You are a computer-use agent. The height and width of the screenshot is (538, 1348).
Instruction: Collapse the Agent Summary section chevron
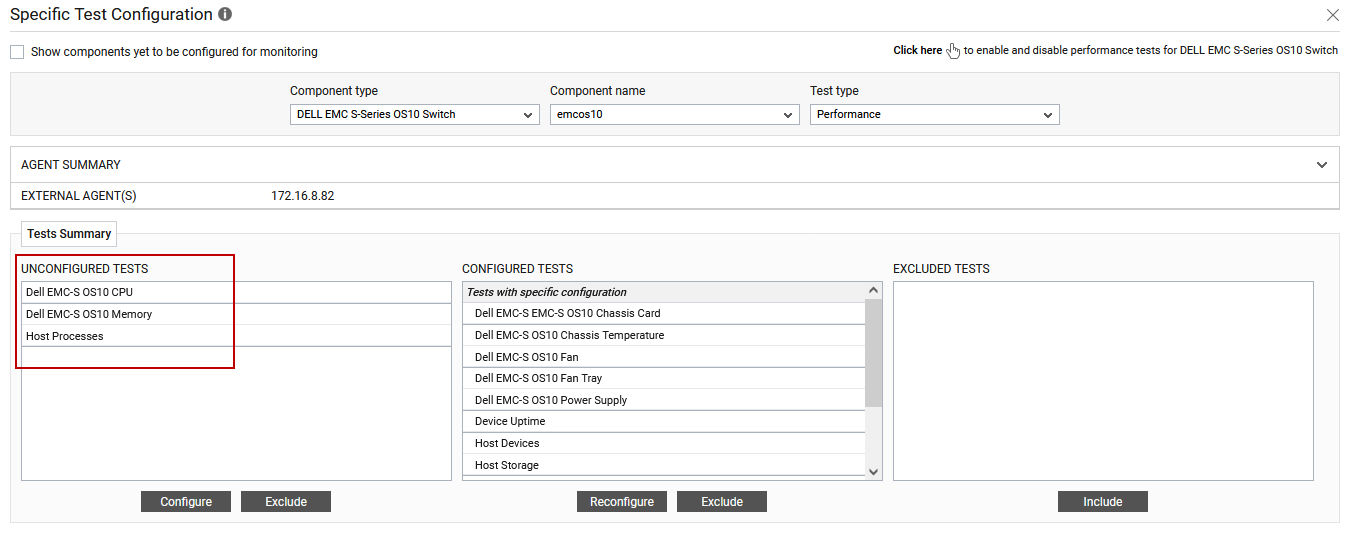[x=1322, y=165]
